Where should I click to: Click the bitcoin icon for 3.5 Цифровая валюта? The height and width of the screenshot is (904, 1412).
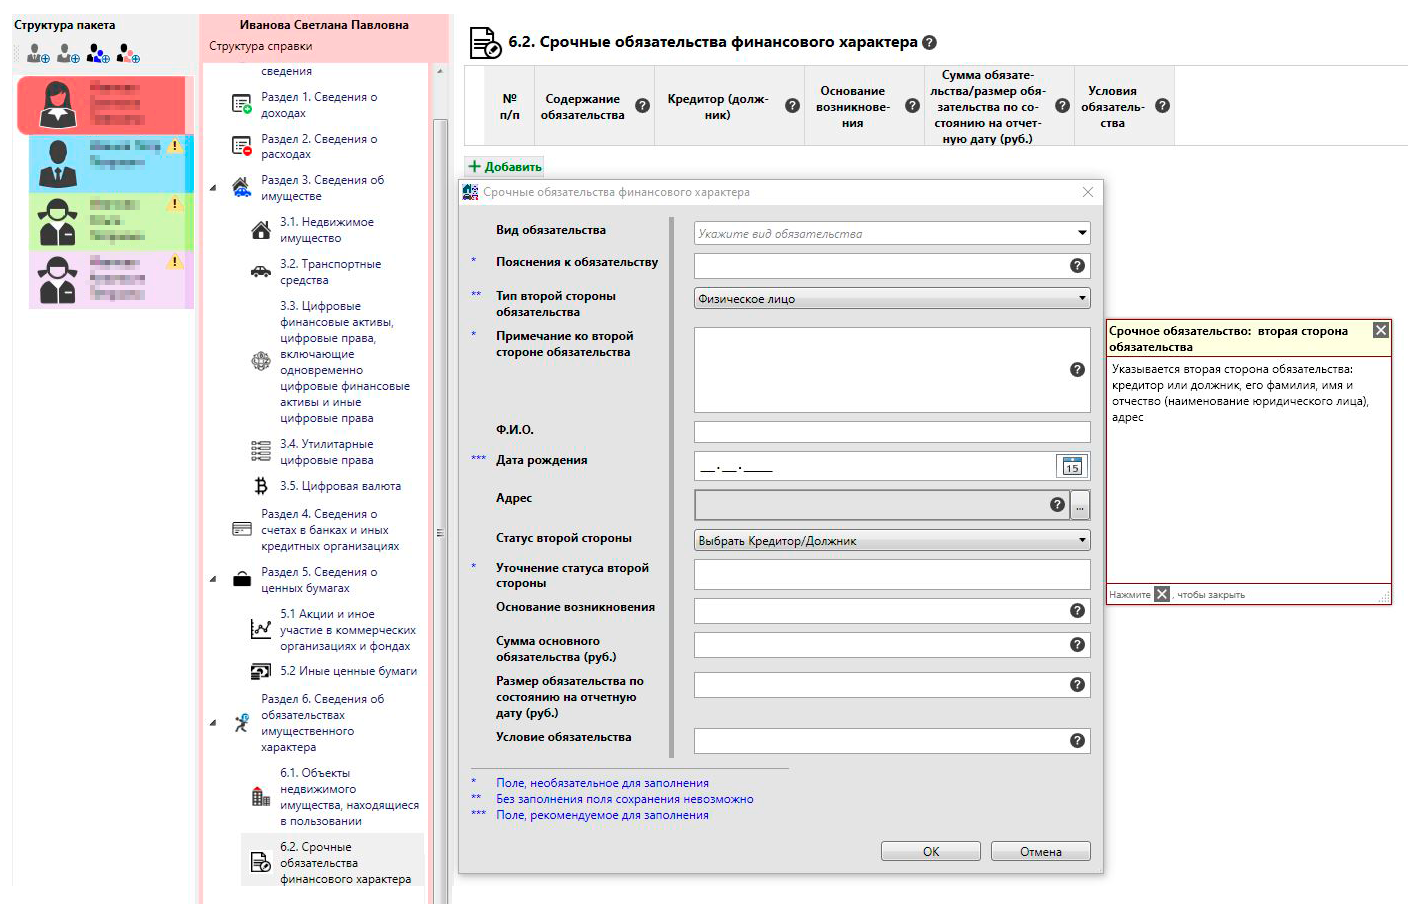tap(261, 486)
